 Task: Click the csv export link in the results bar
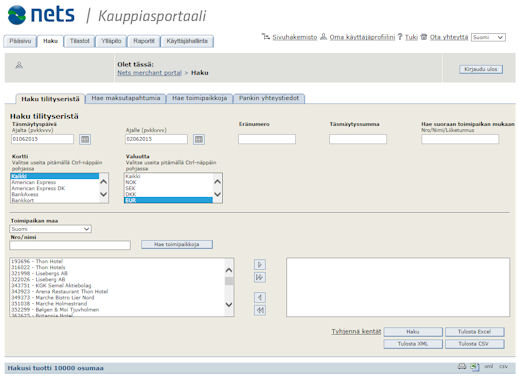click(x=503, y=367)
